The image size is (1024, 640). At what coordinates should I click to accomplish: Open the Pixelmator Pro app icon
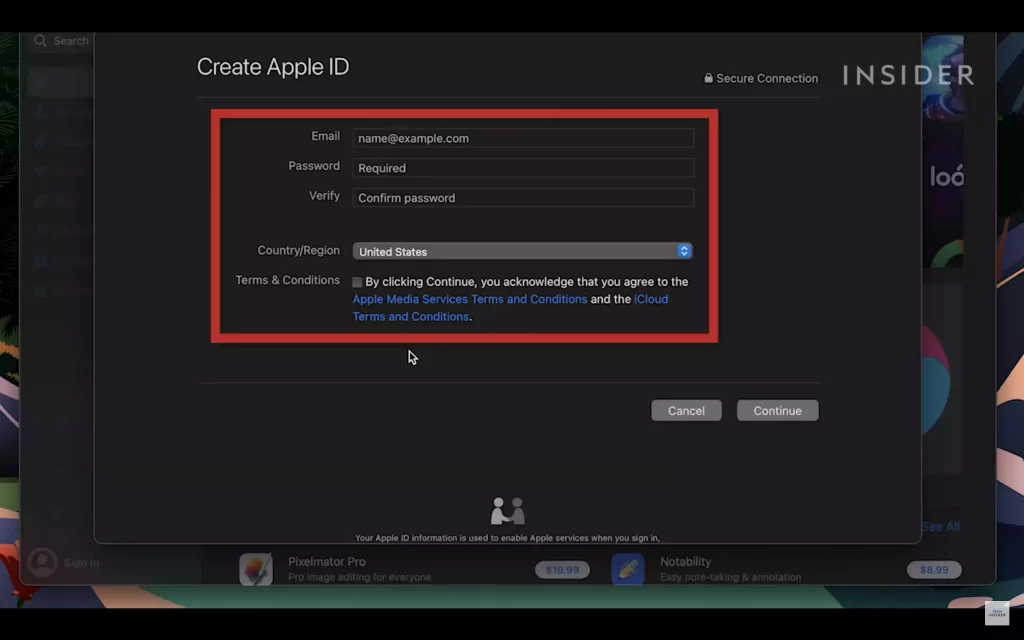(256, 569)
